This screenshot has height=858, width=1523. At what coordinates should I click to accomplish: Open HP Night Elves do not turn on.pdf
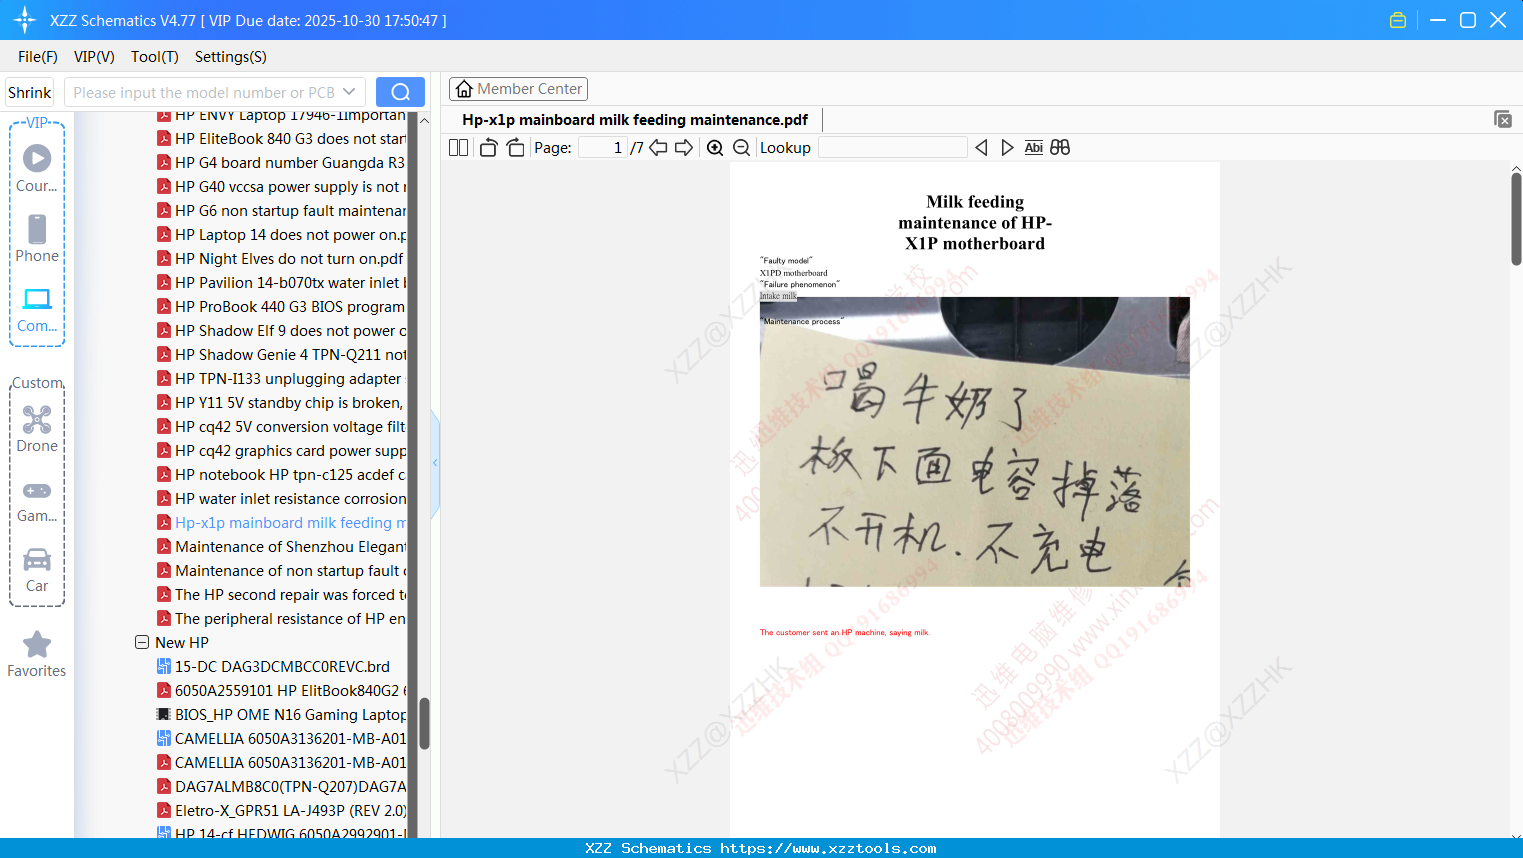point(280,259)
